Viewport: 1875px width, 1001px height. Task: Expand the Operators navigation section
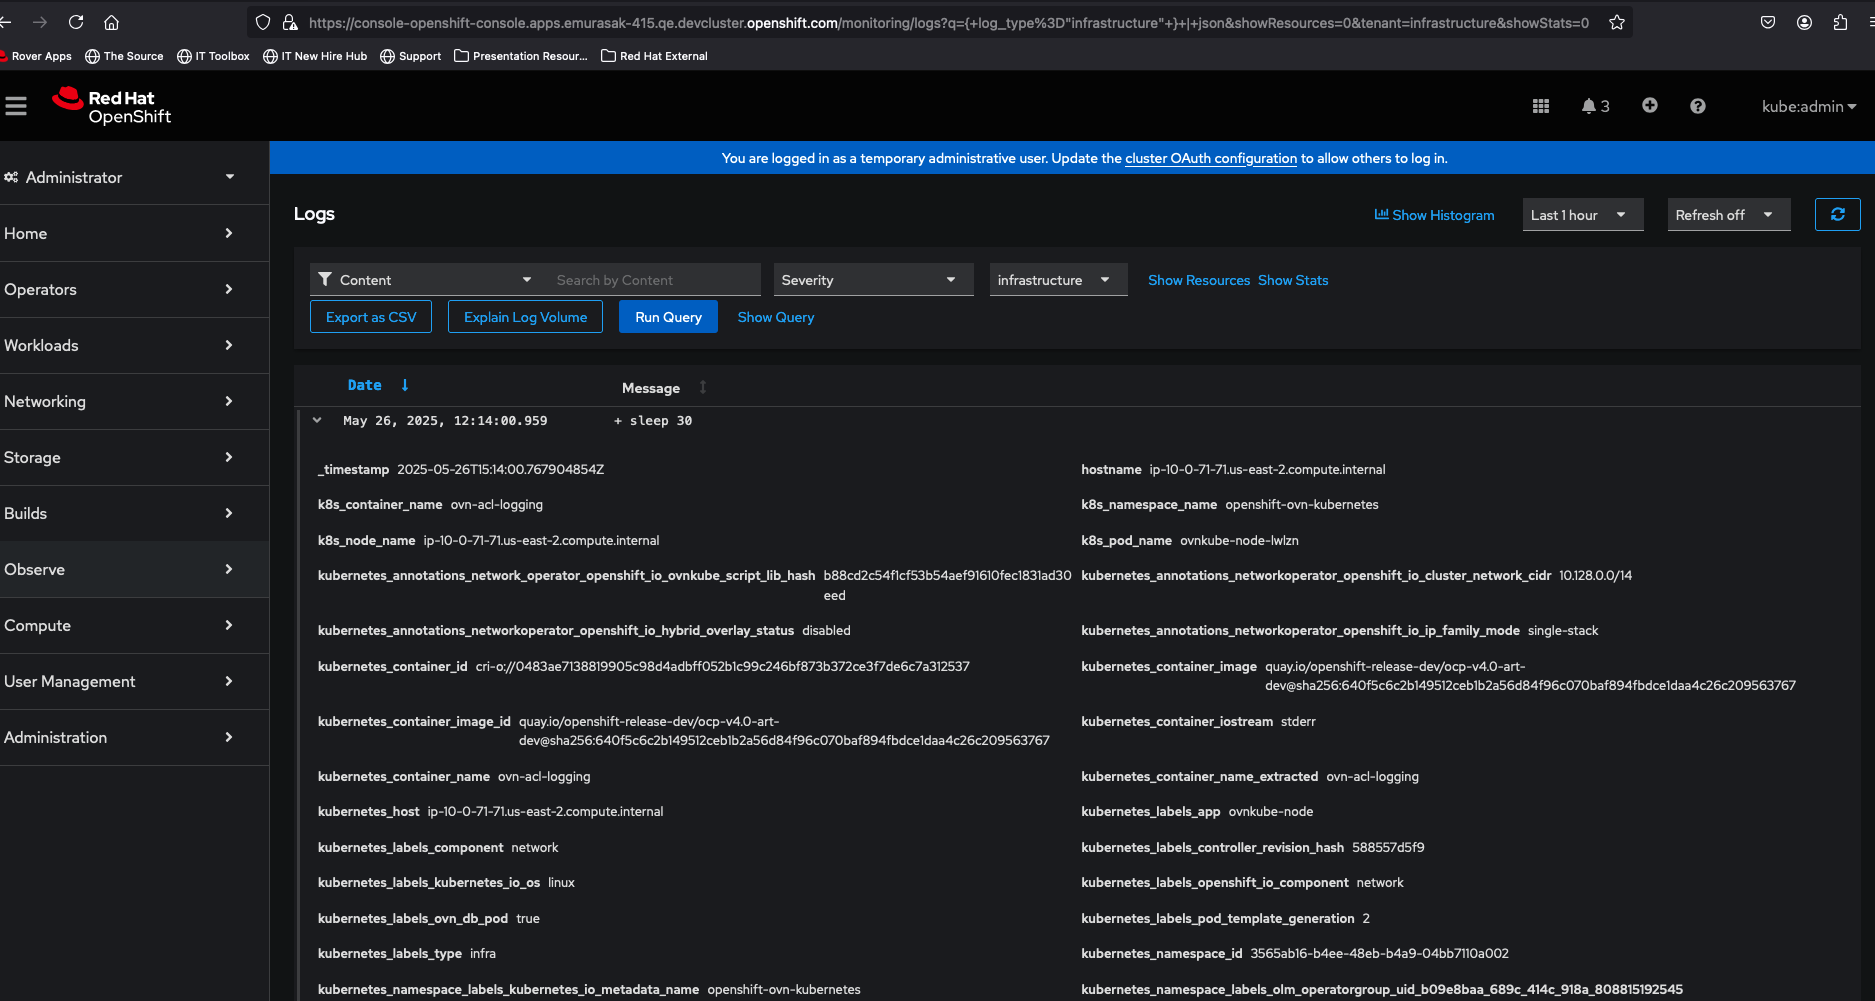coord(134,289)
